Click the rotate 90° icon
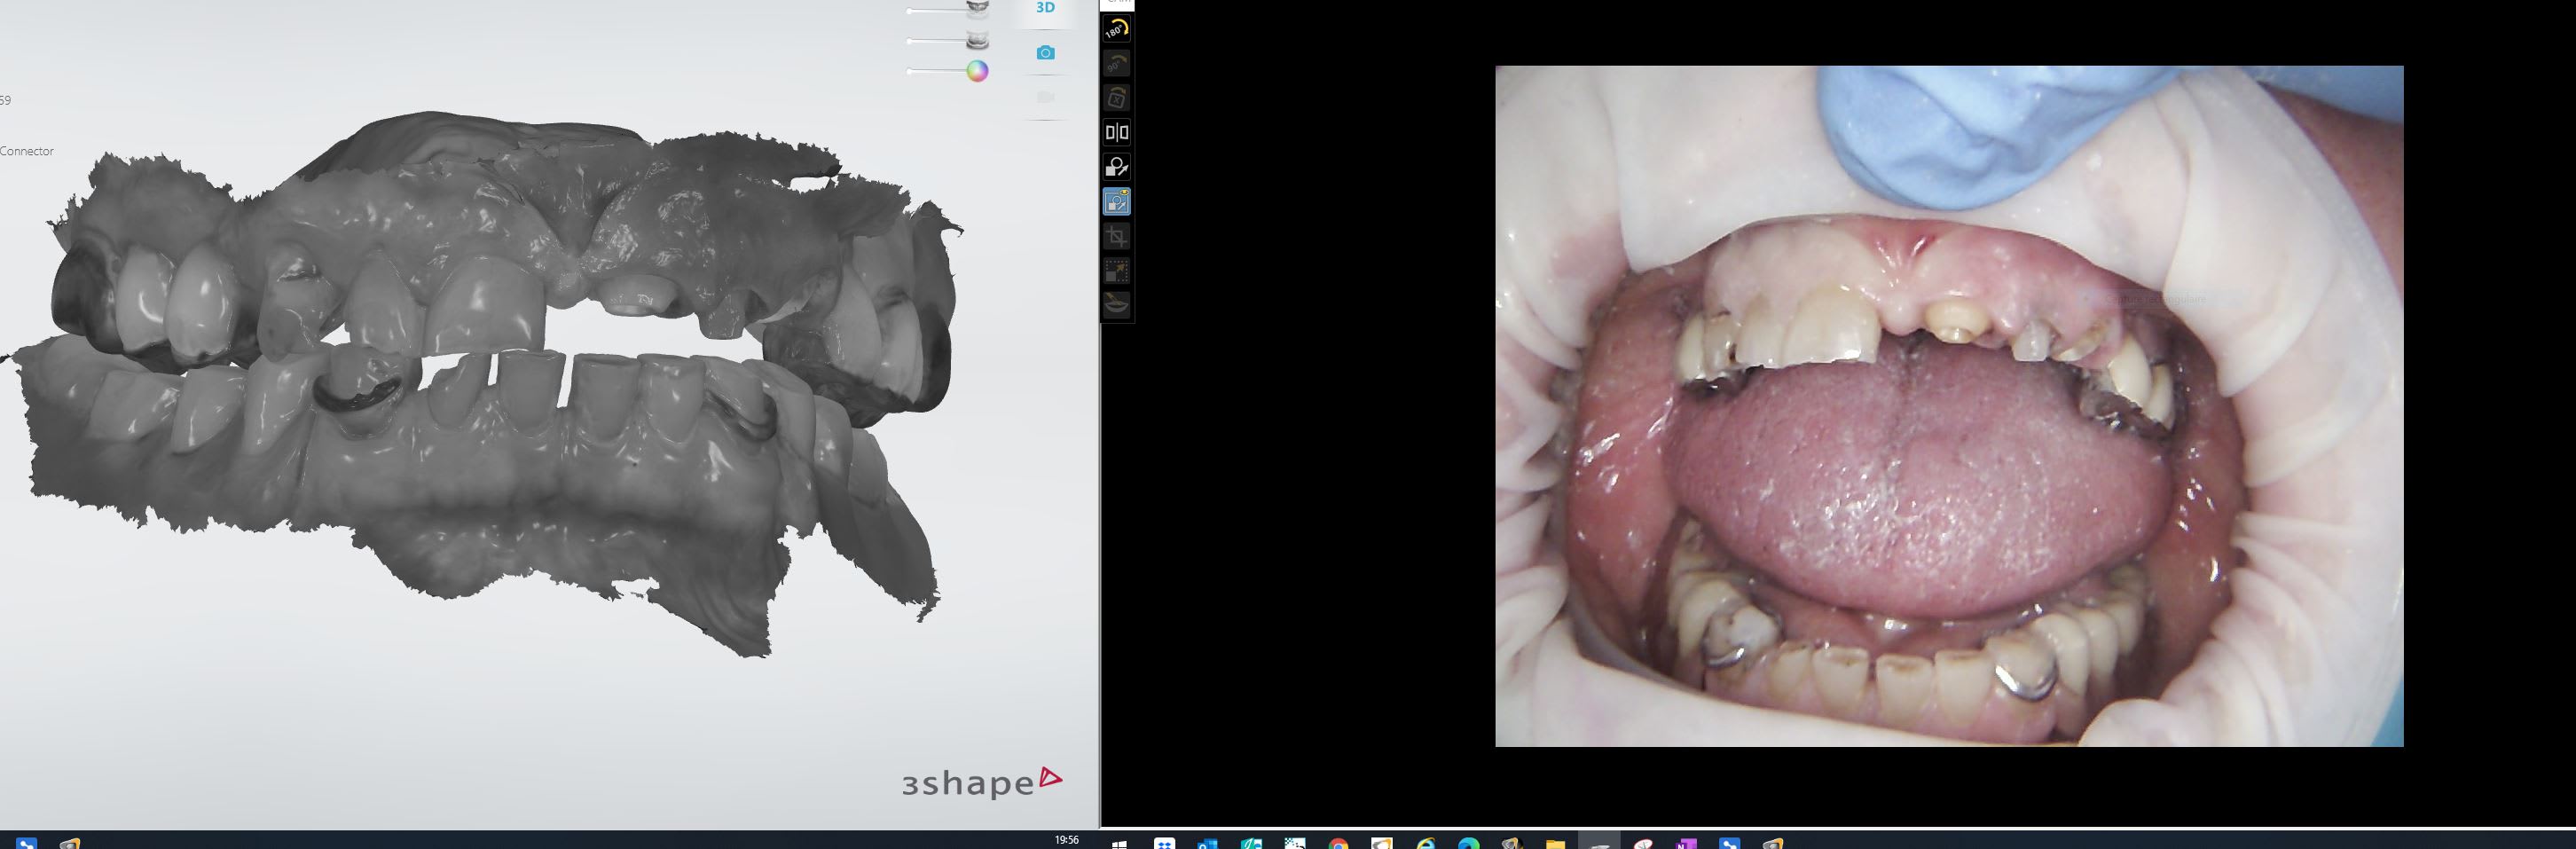Screen dimensions: 2576x849 [x=1116, y=64]
